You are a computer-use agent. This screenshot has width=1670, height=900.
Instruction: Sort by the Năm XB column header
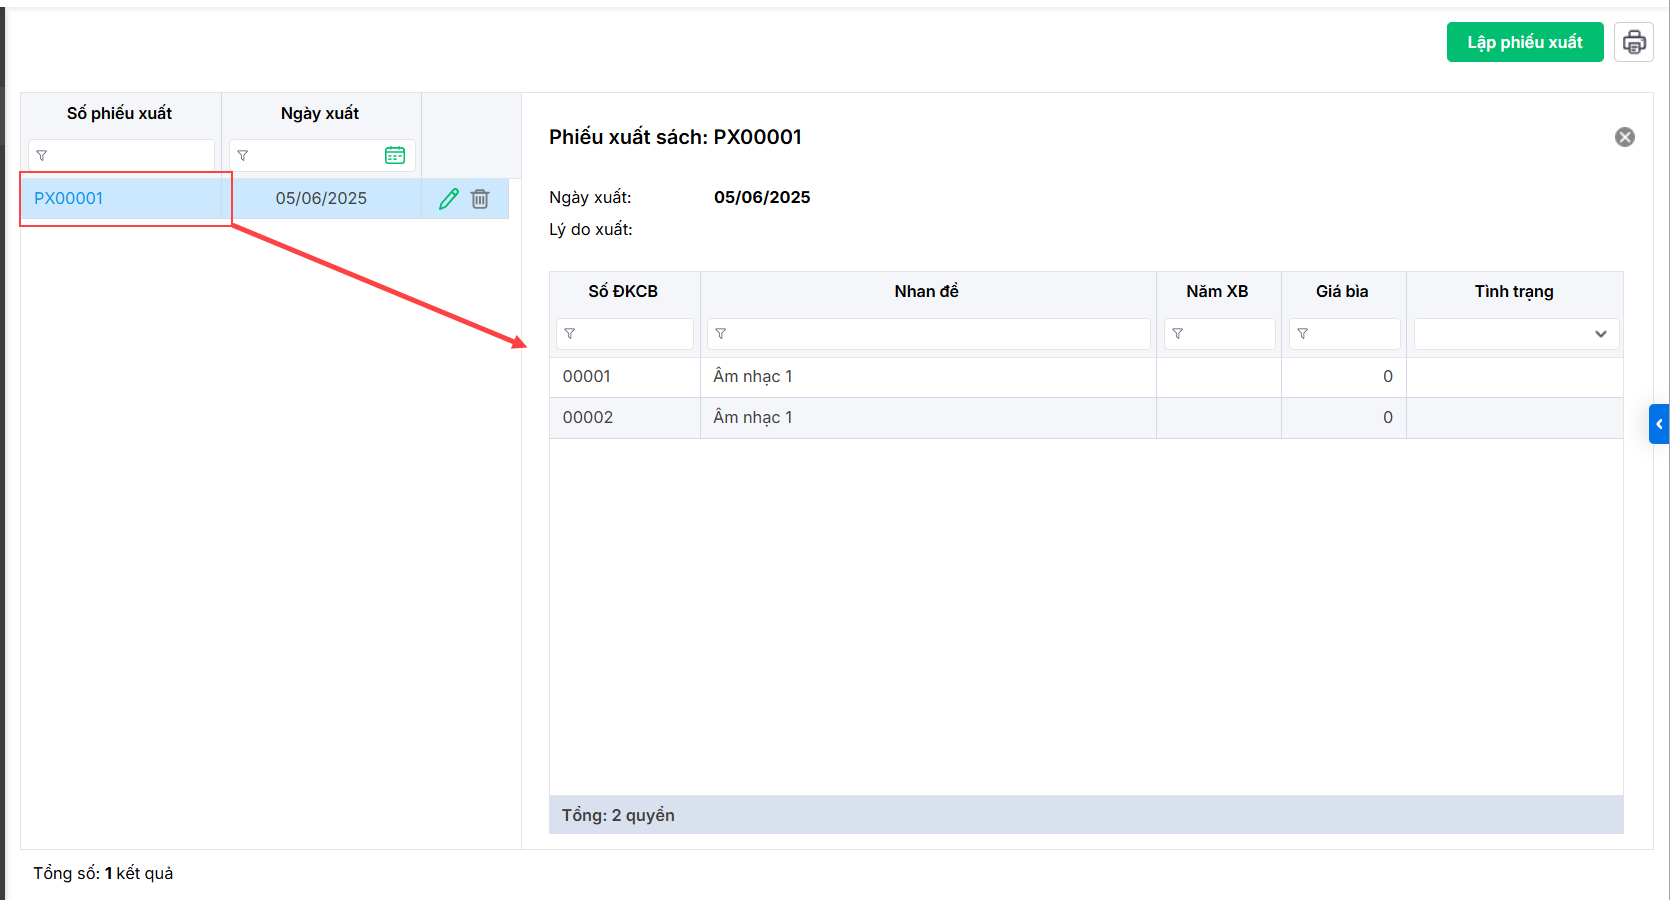[1217, 291]
